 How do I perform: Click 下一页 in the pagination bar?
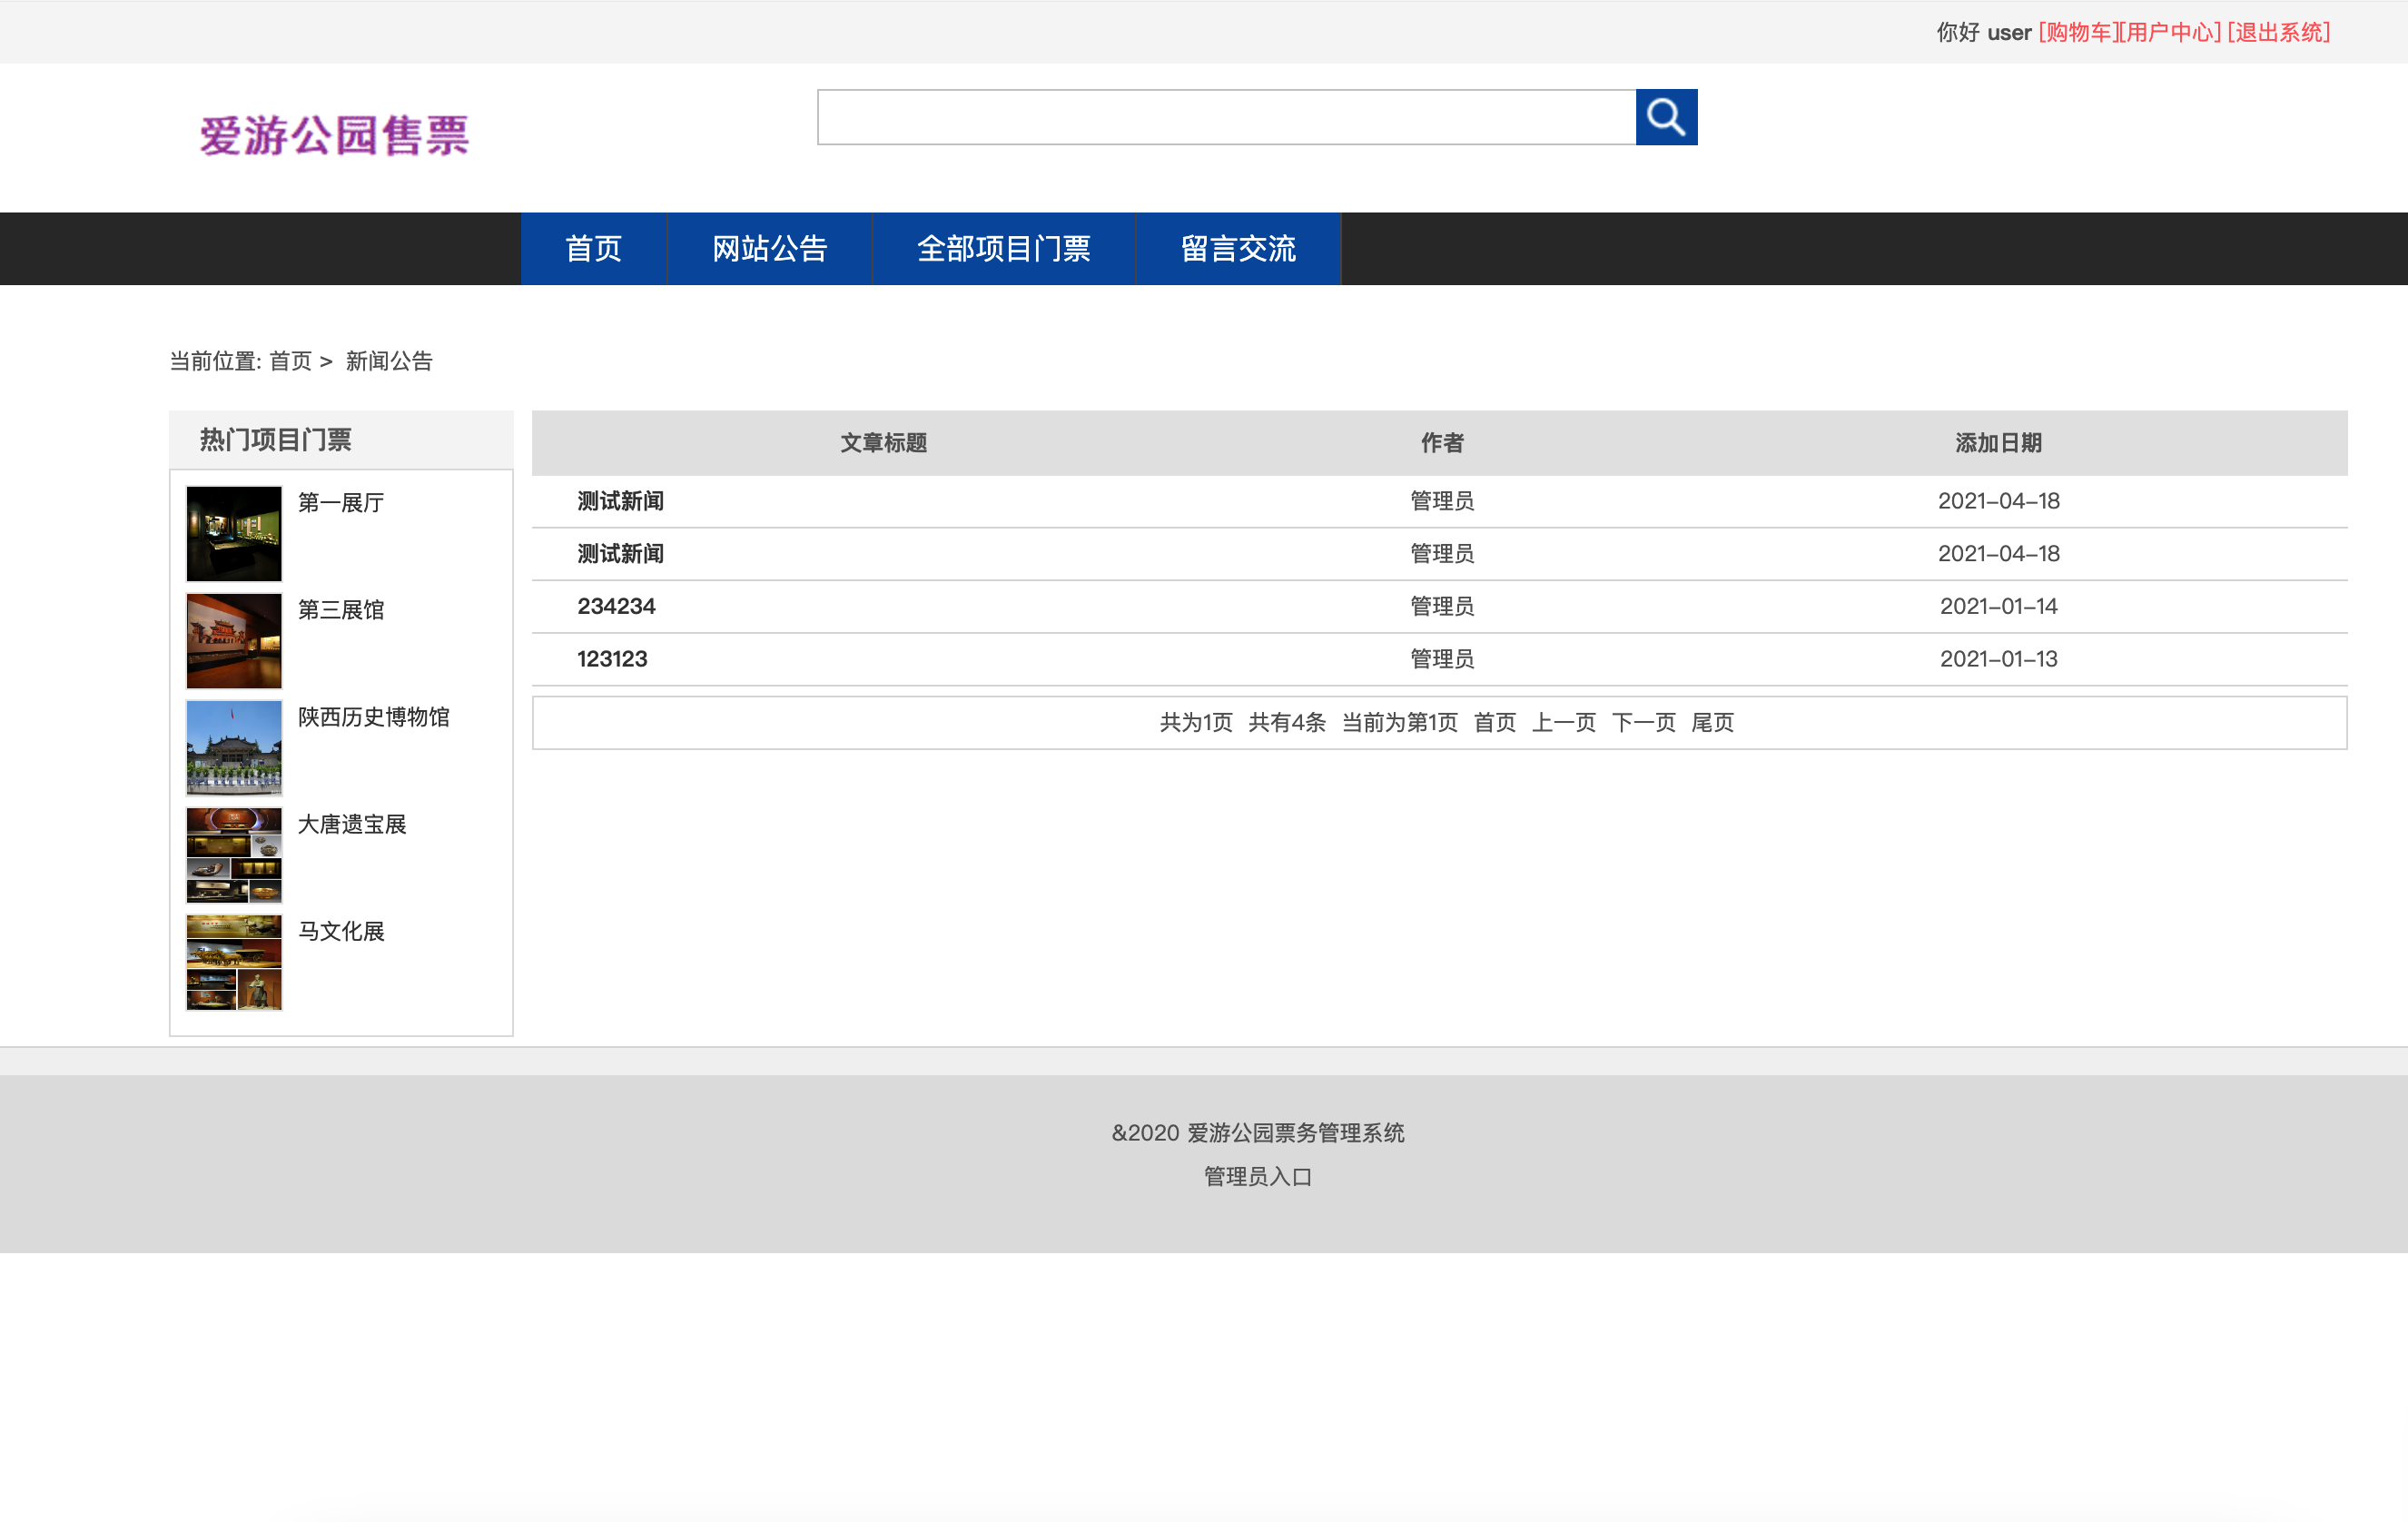point(1643,722)
